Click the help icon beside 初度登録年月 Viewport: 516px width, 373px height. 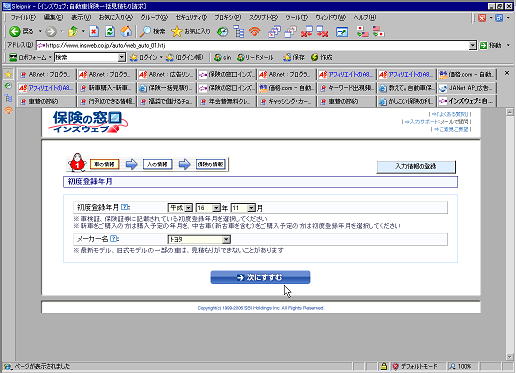[x=124, y=207]
